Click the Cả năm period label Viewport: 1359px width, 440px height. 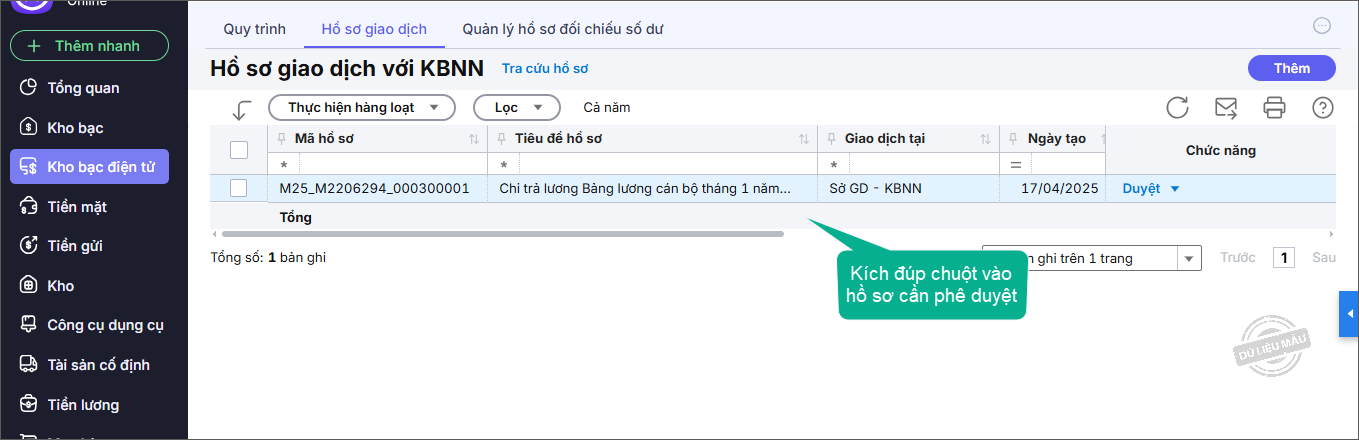(x=607, y=107)
